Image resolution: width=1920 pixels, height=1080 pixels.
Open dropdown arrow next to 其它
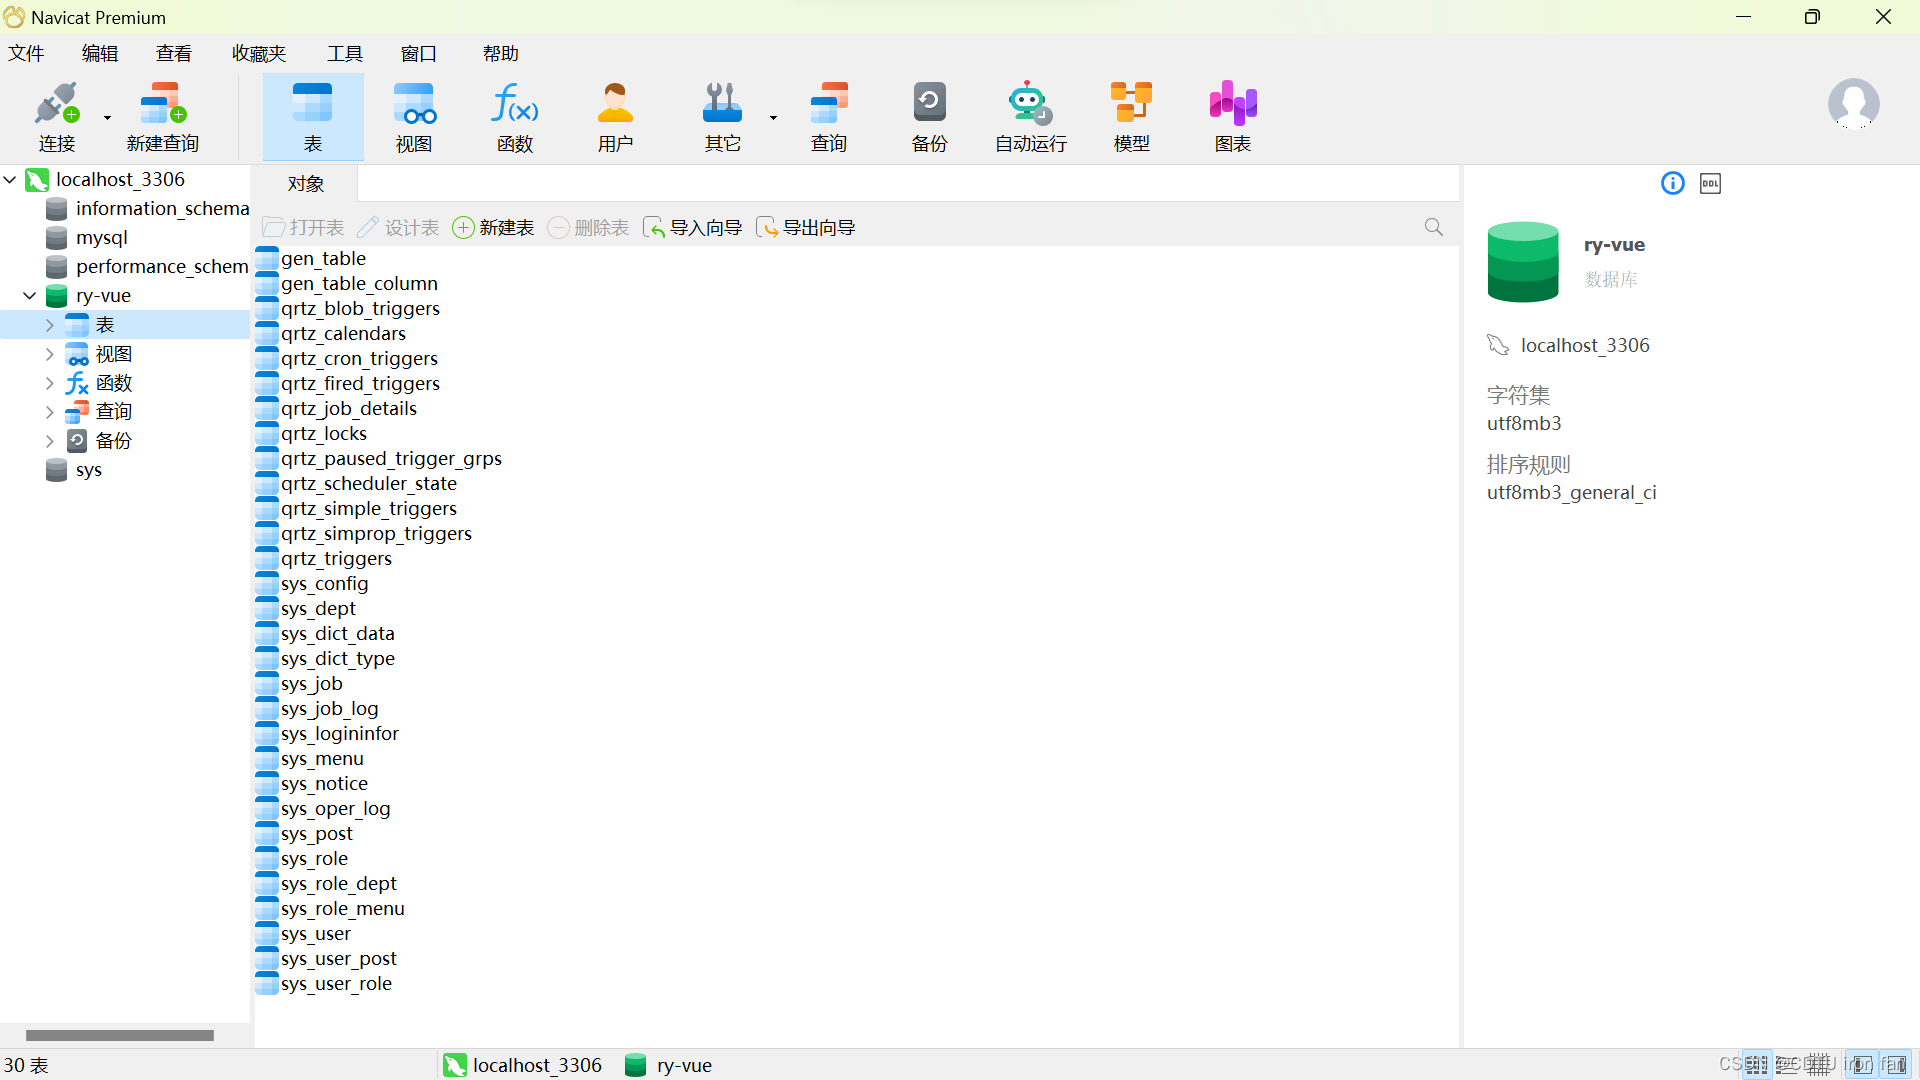point(773,118)
